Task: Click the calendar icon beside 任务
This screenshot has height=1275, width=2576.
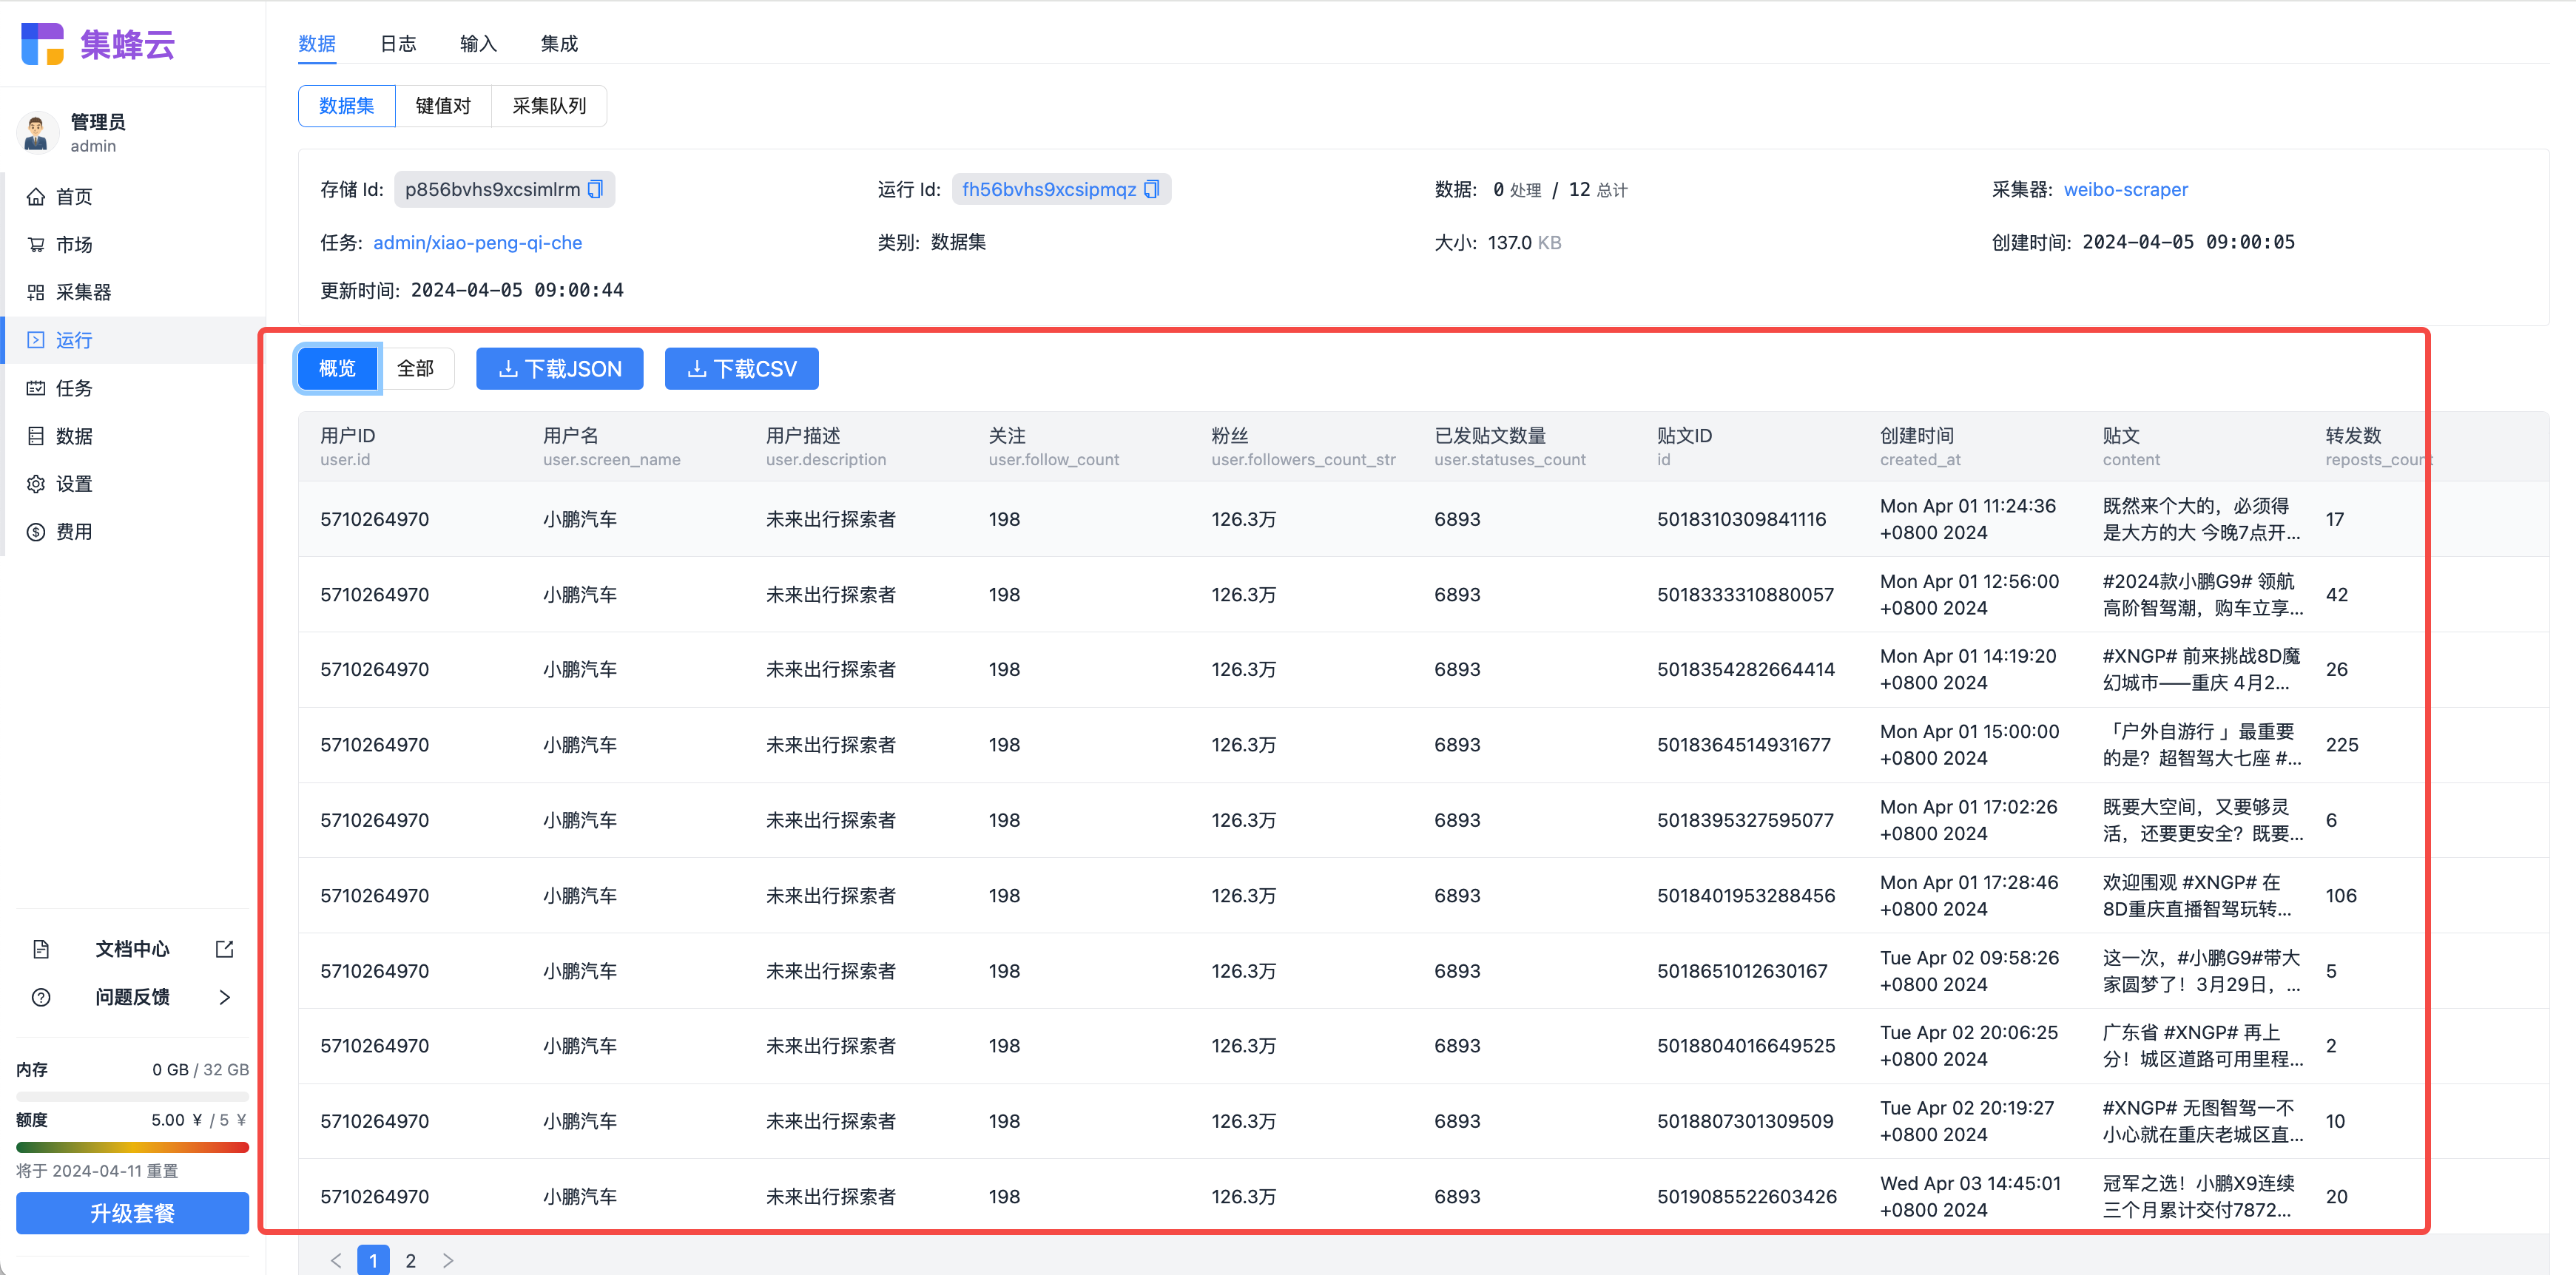Action: click(x=36, y=388)
